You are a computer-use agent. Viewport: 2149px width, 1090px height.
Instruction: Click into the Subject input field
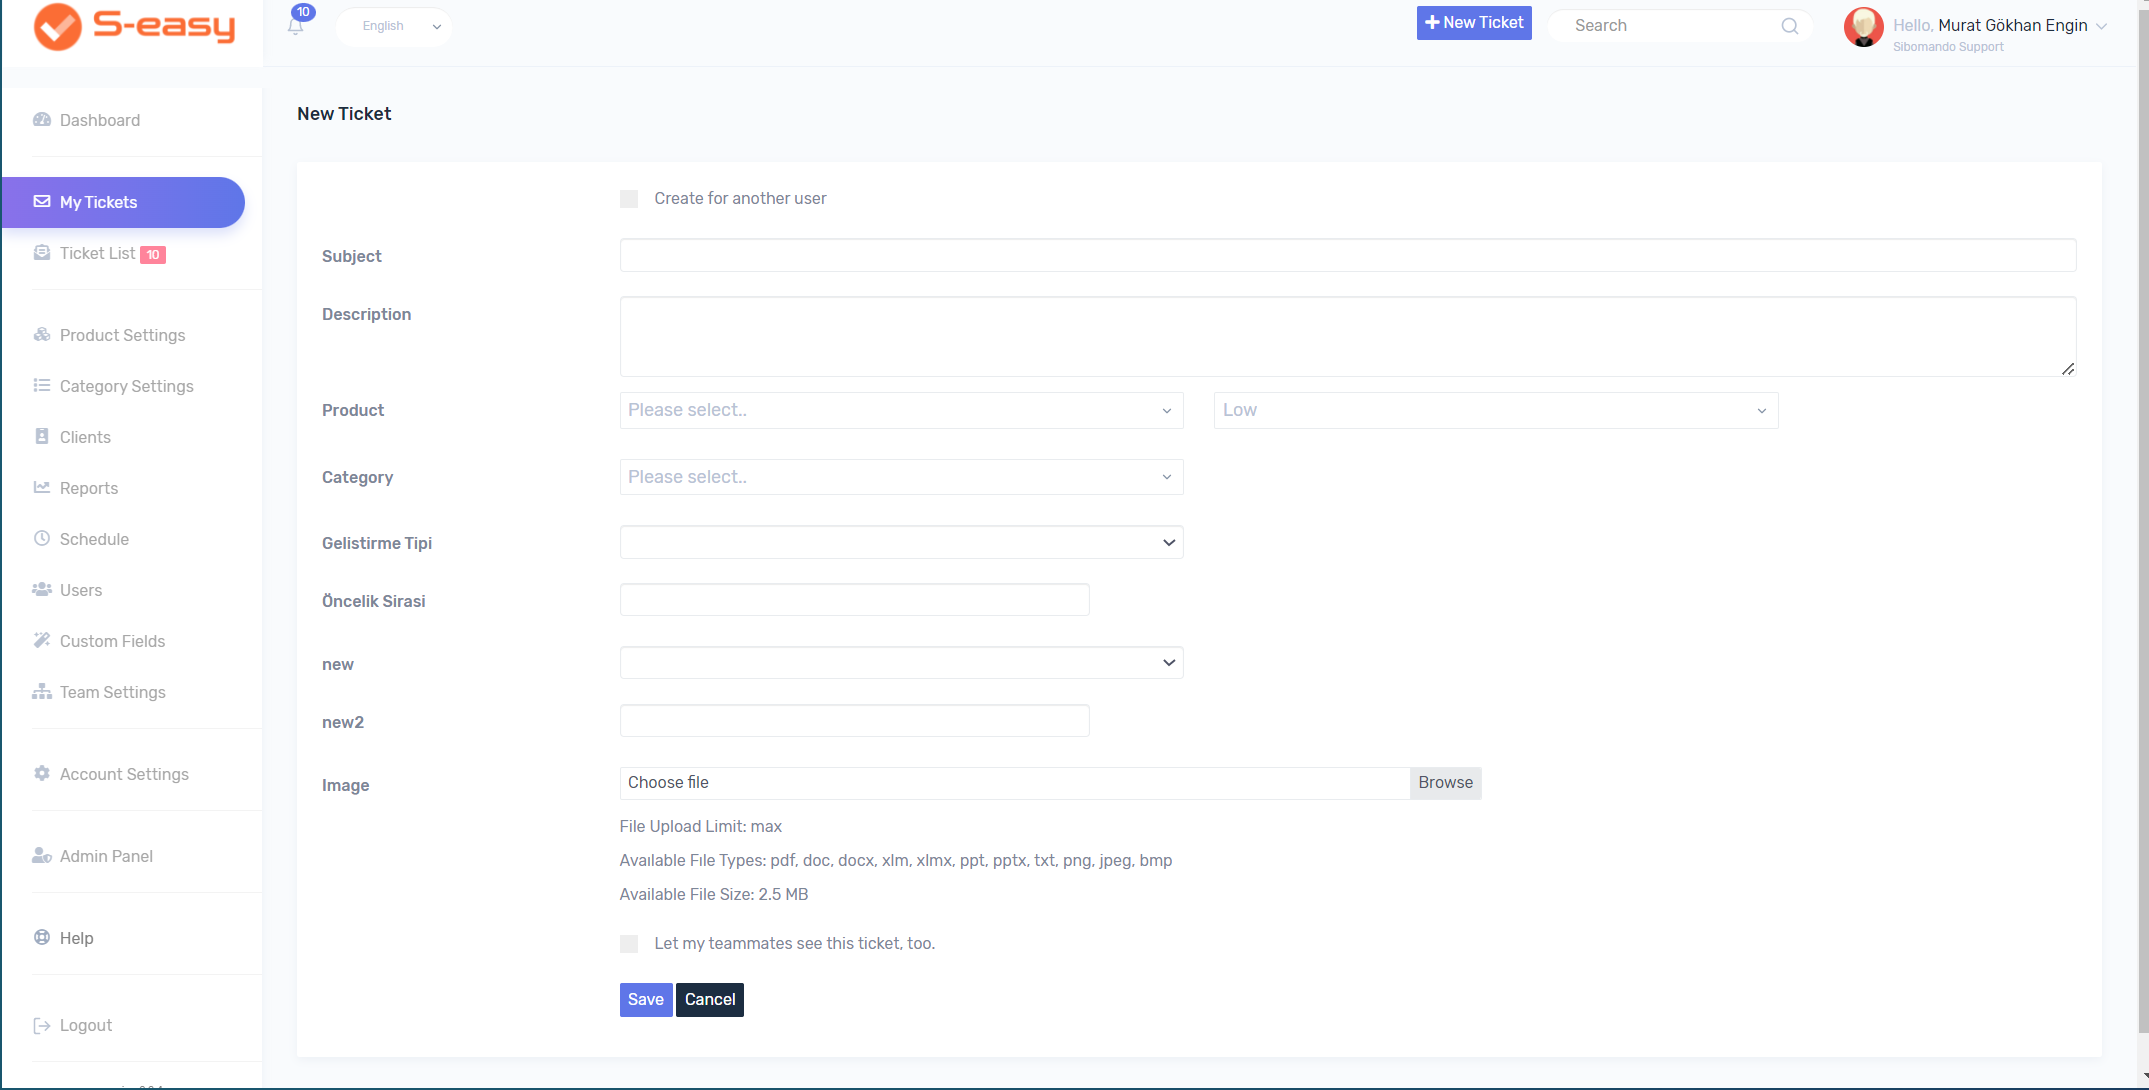(x=1347, y=255)
